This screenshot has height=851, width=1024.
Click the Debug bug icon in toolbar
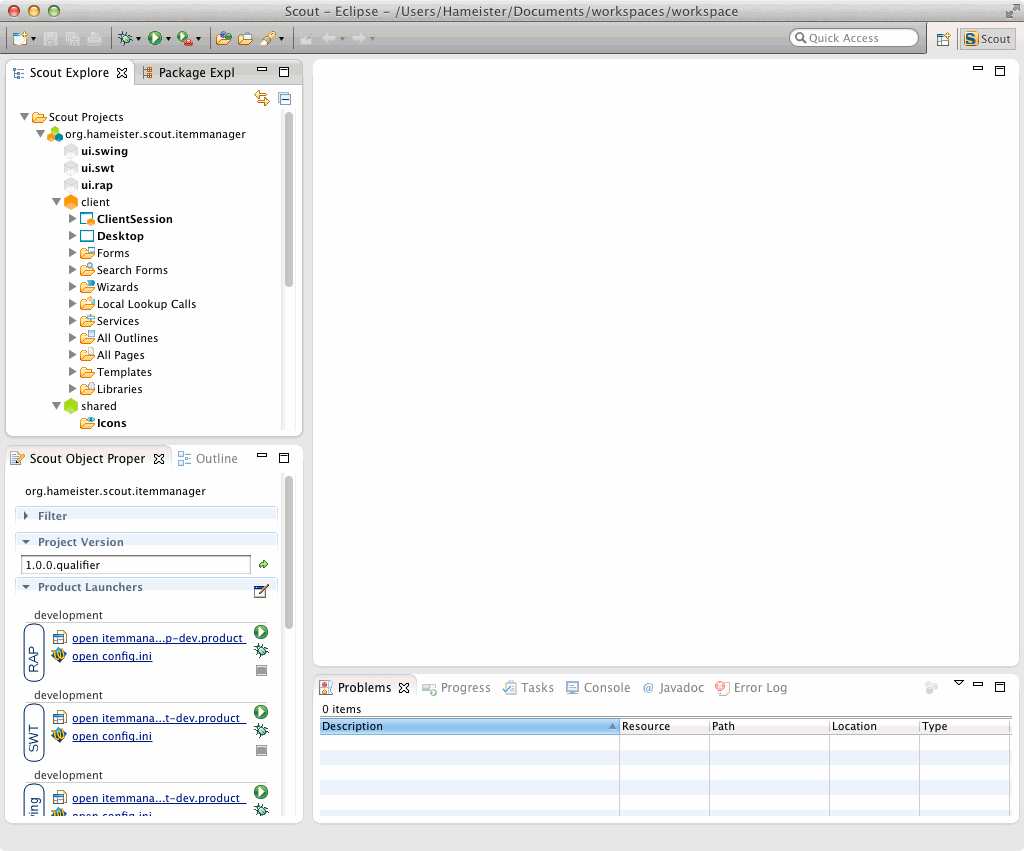point(124,38)
